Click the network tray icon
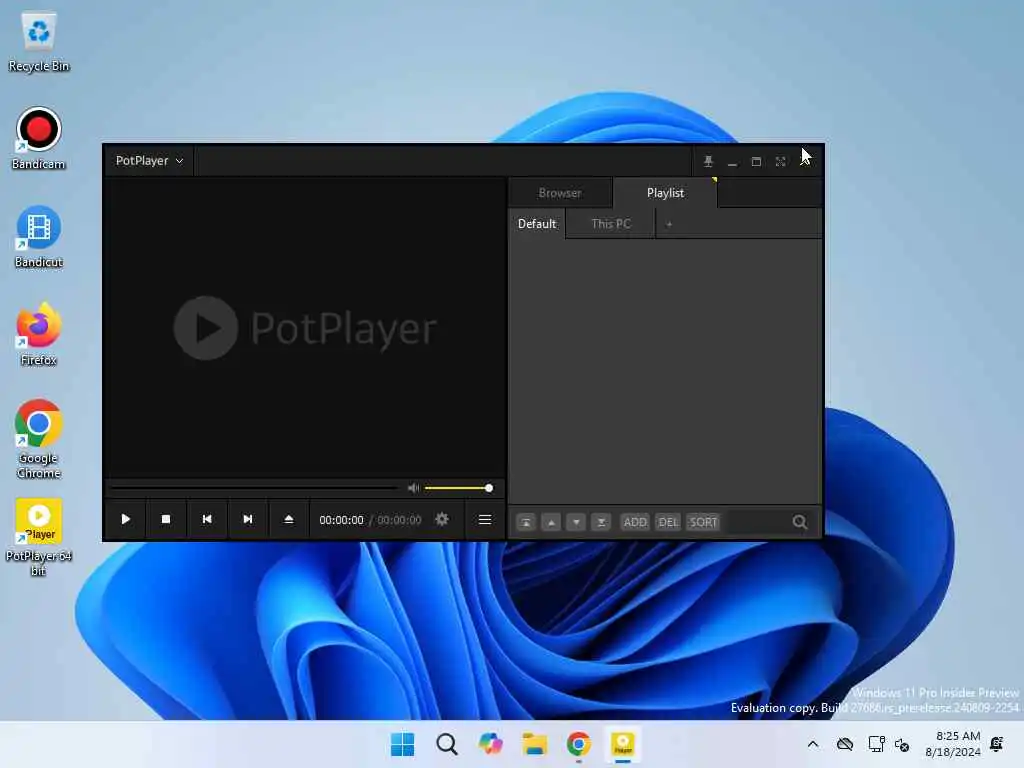Viewport: 1024px width, 768px height. tap(876, 744)
